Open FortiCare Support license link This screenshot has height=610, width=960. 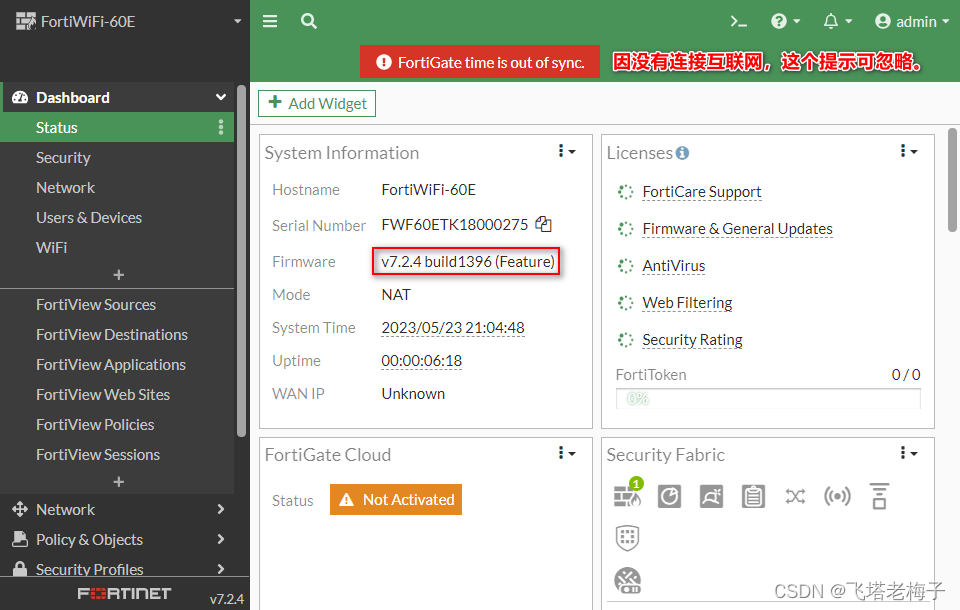[x=702, y=192]
